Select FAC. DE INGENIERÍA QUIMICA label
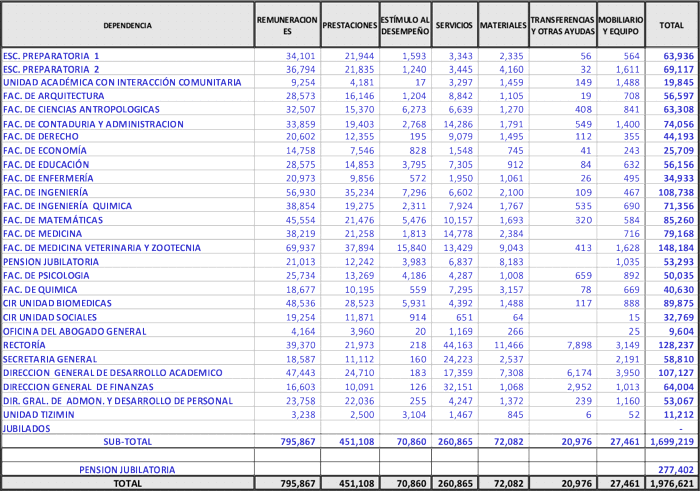 tap(67, 206)
